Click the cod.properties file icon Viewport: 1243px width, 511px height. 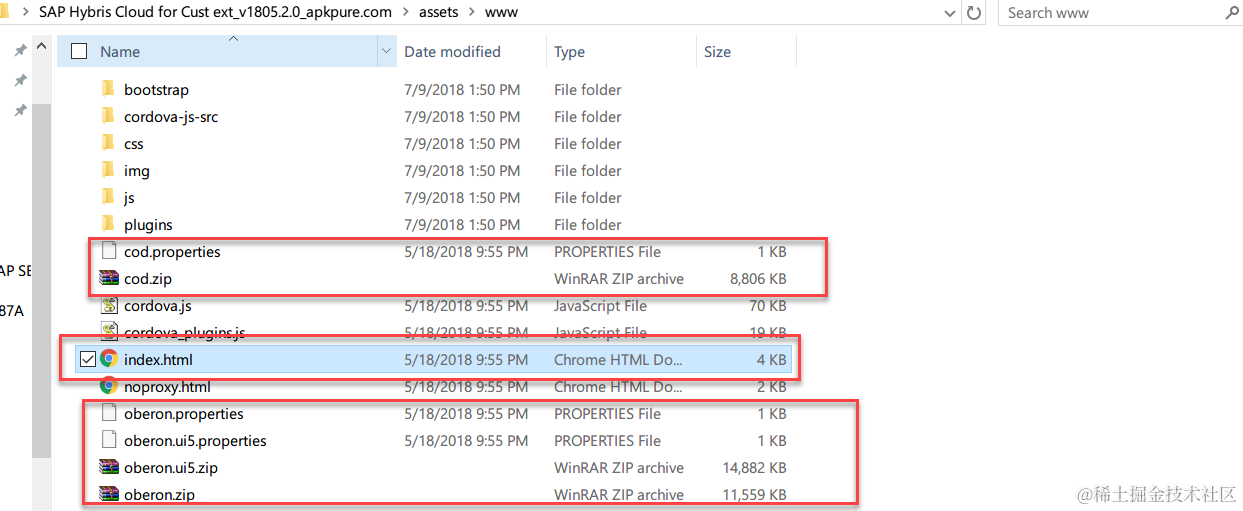pos(109,251)
